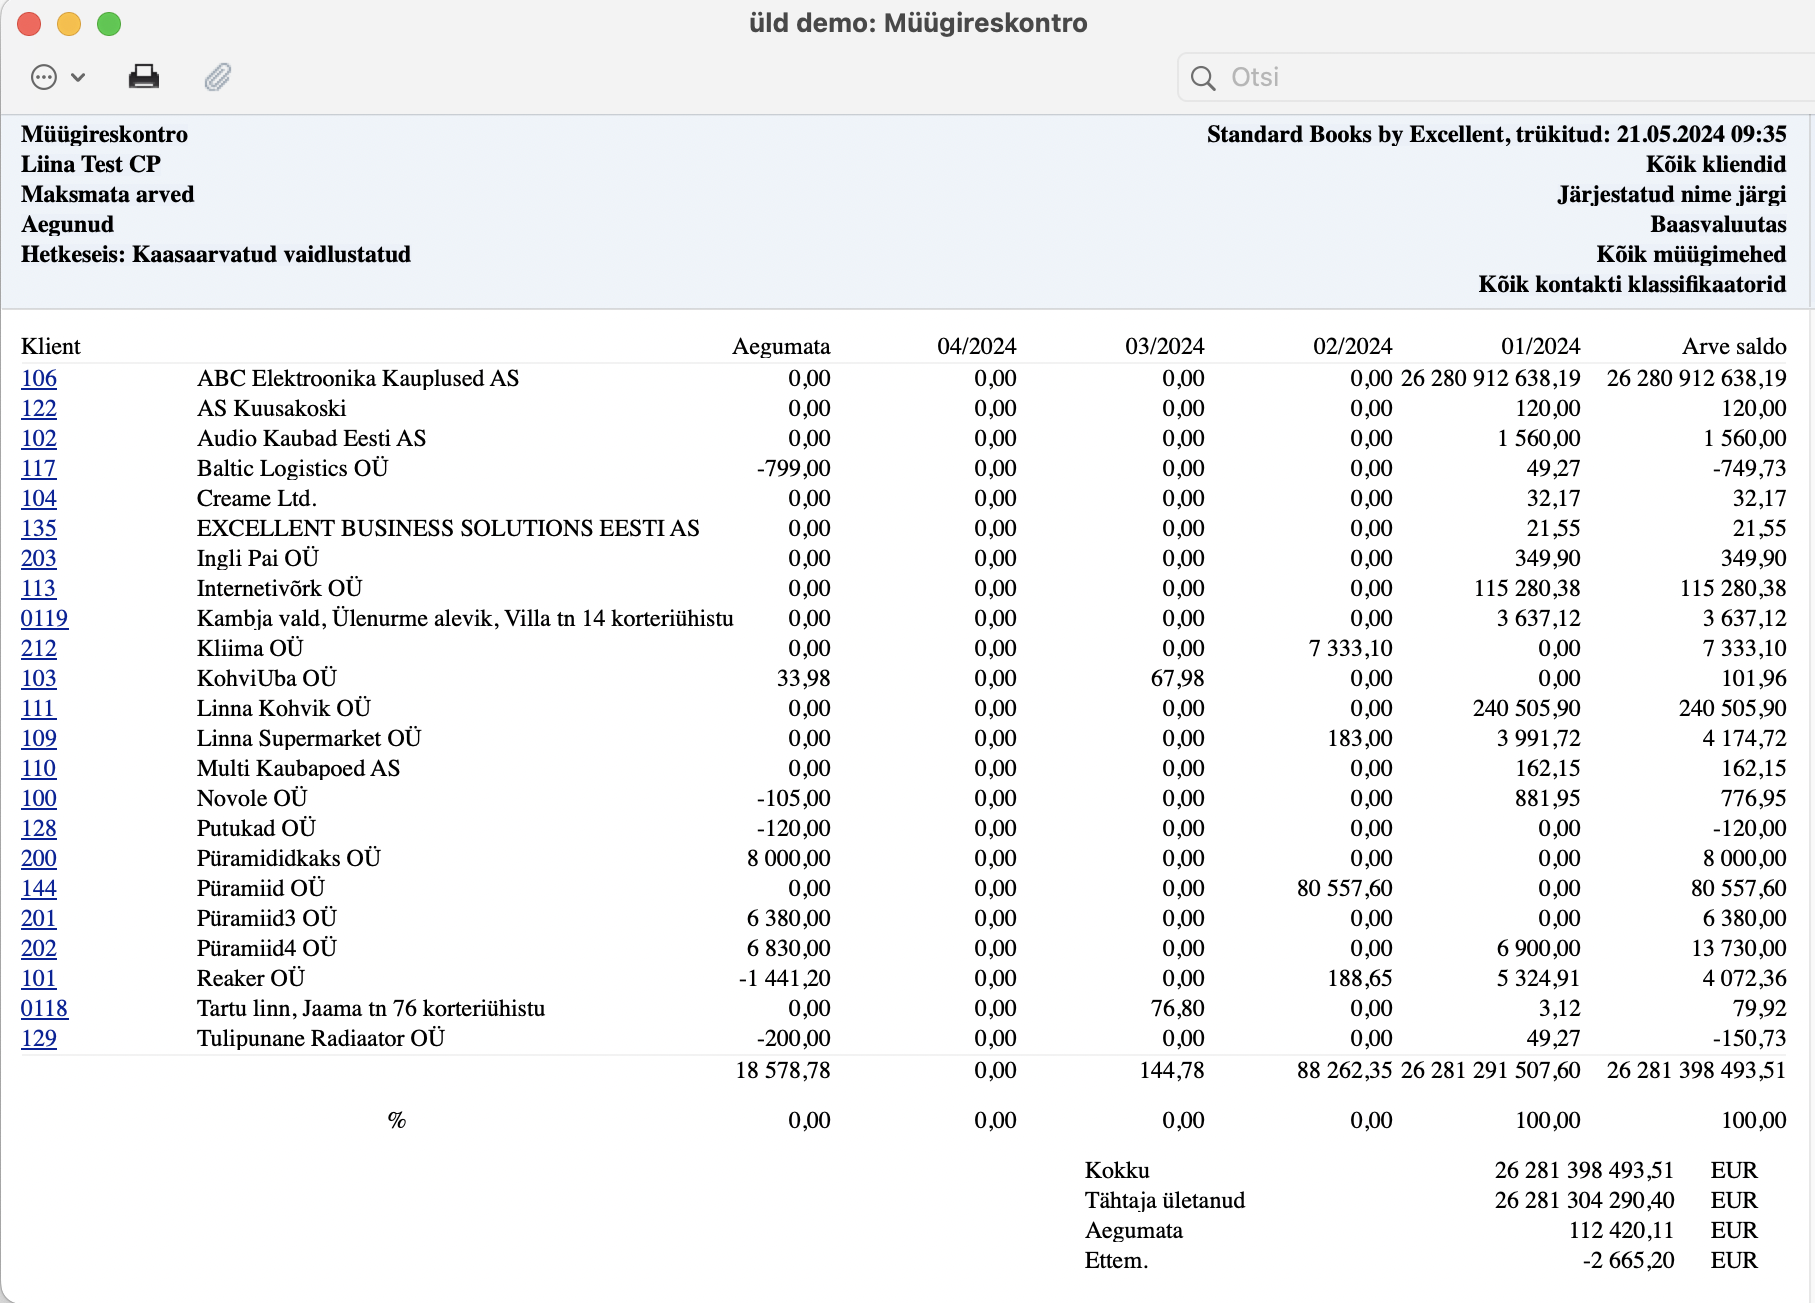Open client link 212 Kliima OÜ
Viewport: 1815px width, 1303px height.
click(x=39, y=648)
